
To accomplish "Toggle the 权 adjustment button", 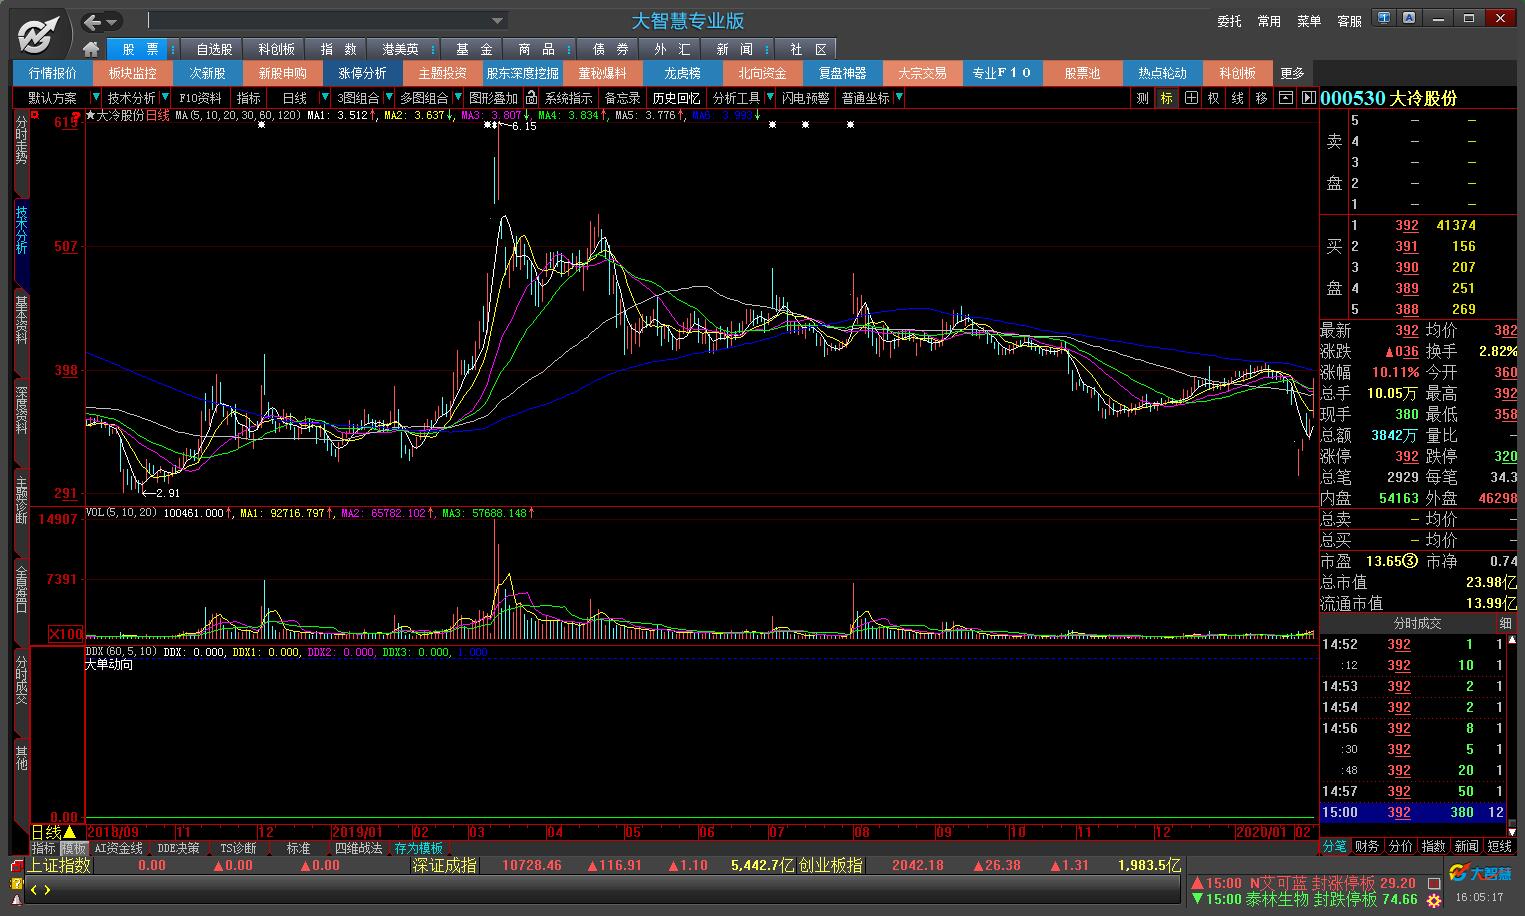I will point(1214,98).
